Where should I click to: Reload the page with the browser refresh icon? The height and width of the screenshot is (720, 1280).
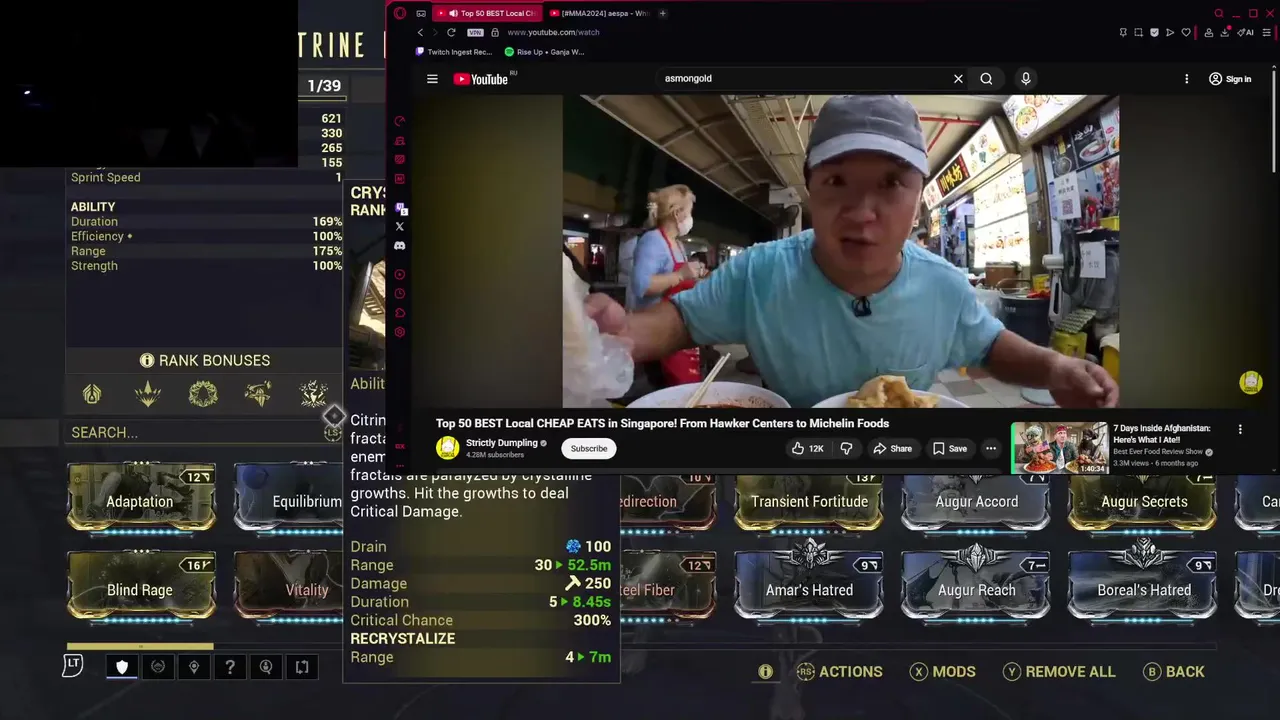tap(451, 32)
